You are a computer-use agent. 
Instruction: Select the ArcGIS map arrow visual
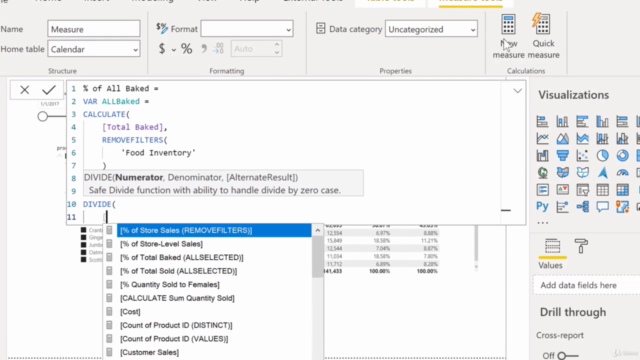[x=602, y=173]
